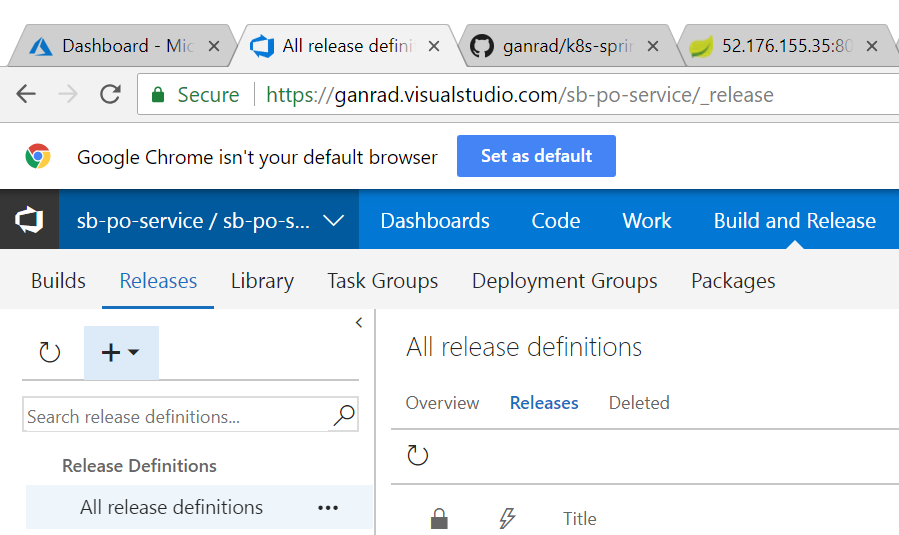Collapse the left pane with chevron
Image resolution: width=899 pixels, height=535 pixels.
pyautogui.click(x=359, y=323)
